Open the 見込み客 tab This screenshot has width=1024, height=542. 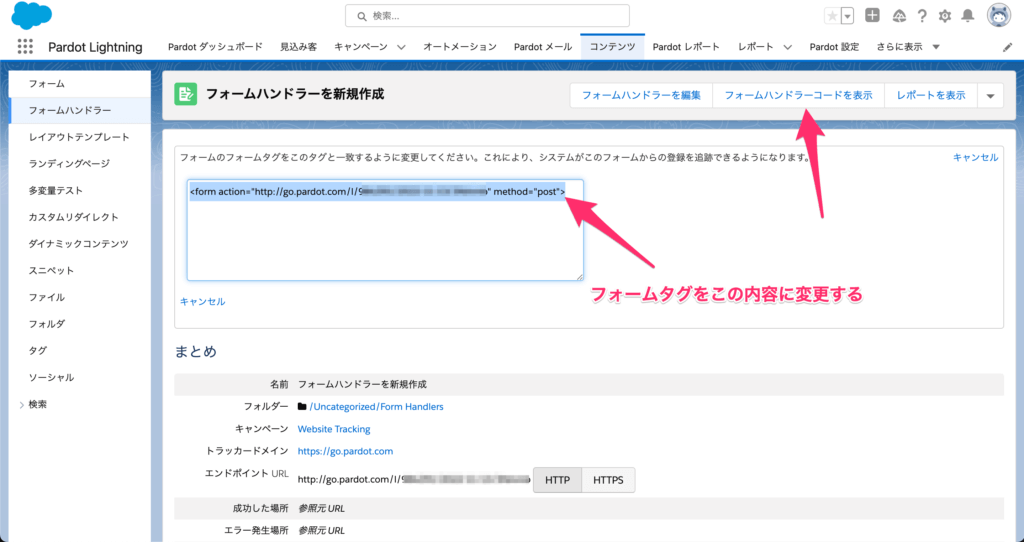pyautogui.click(x=298, y=47)
